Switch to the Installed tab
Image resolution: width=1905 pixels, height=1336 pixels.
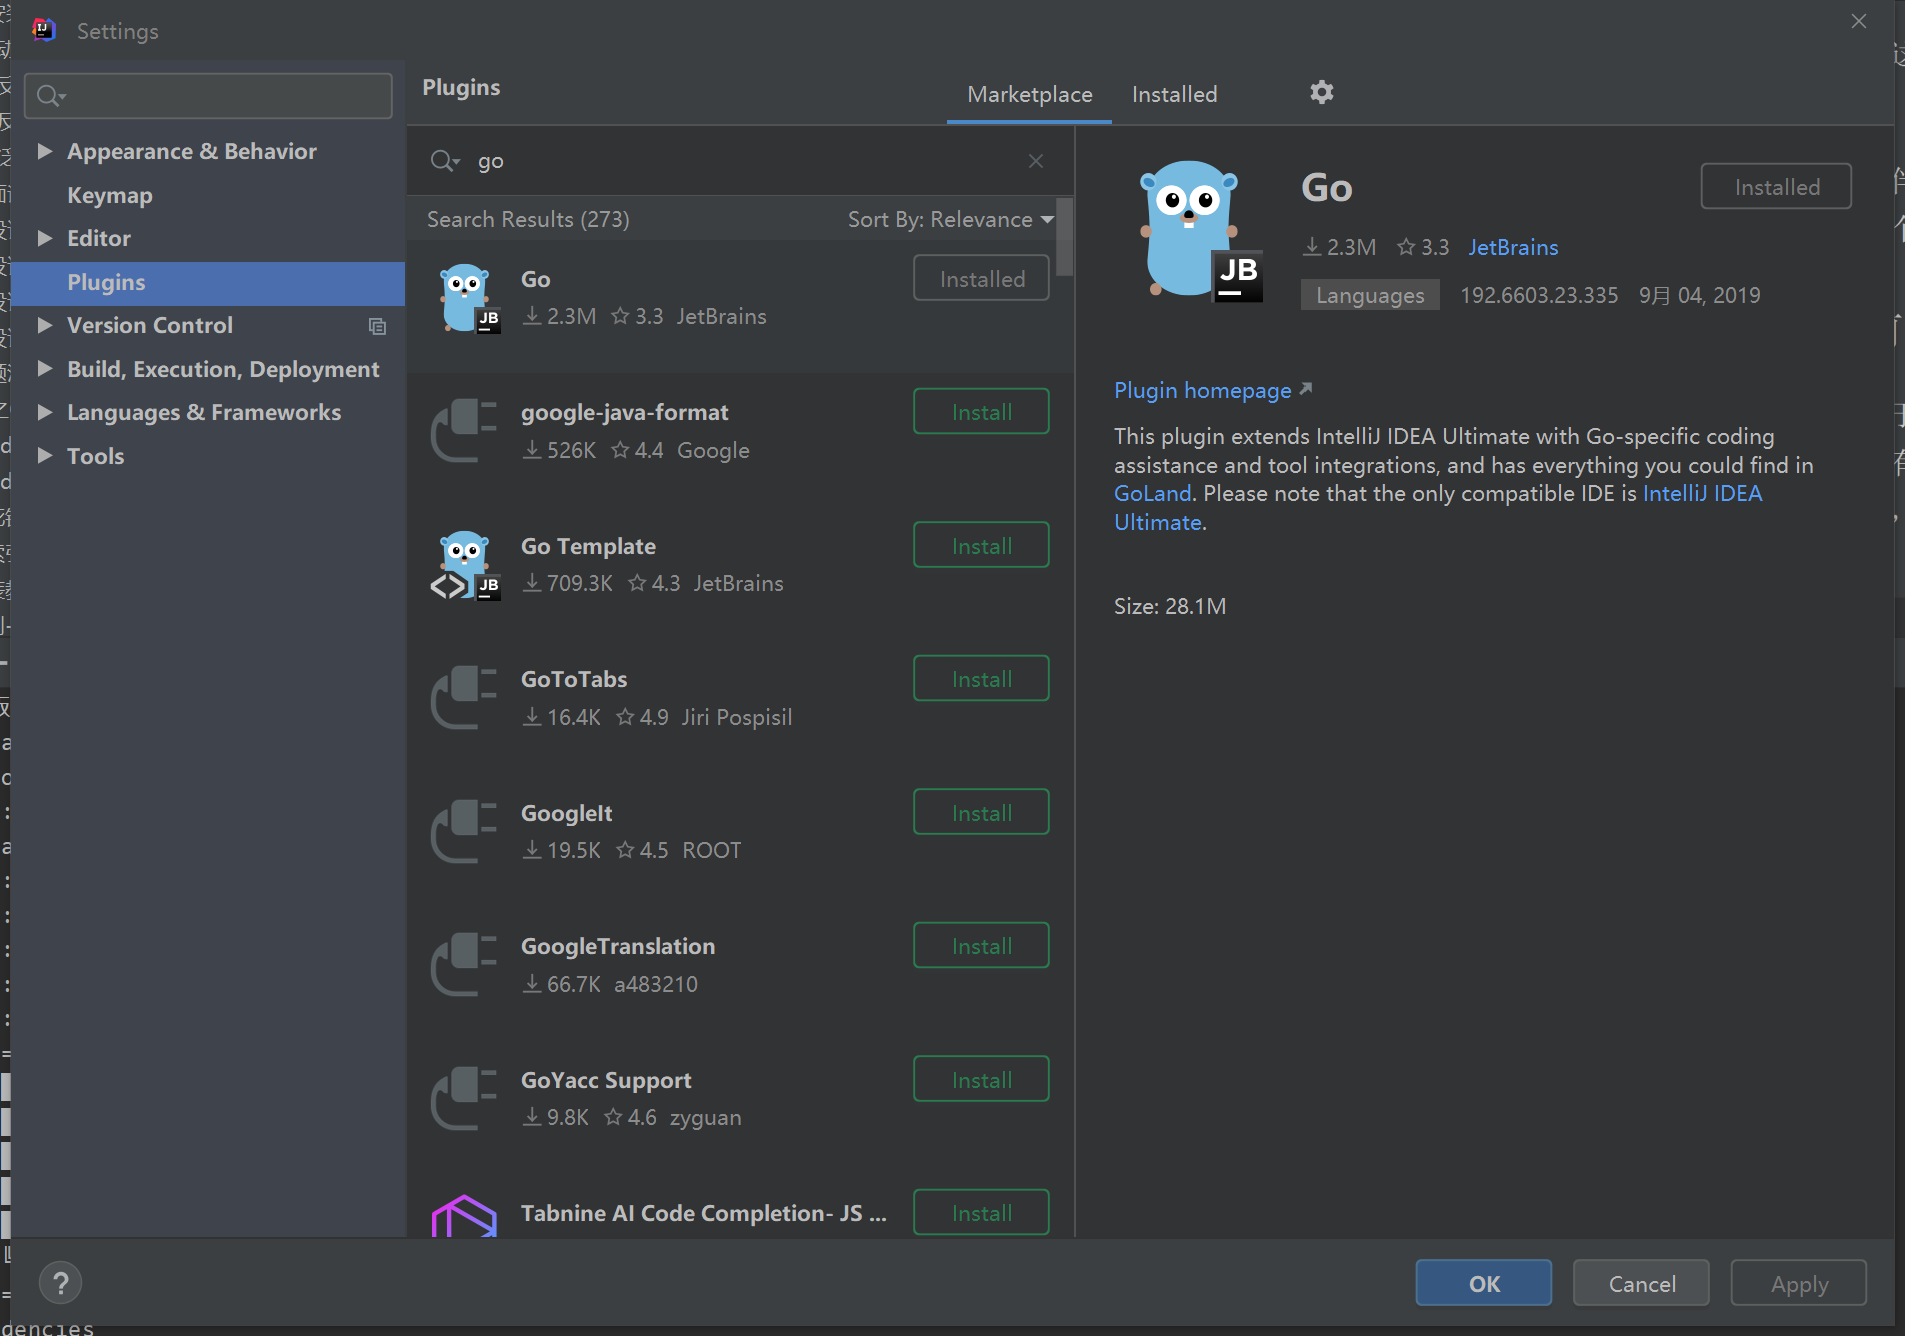point(1174,94)
